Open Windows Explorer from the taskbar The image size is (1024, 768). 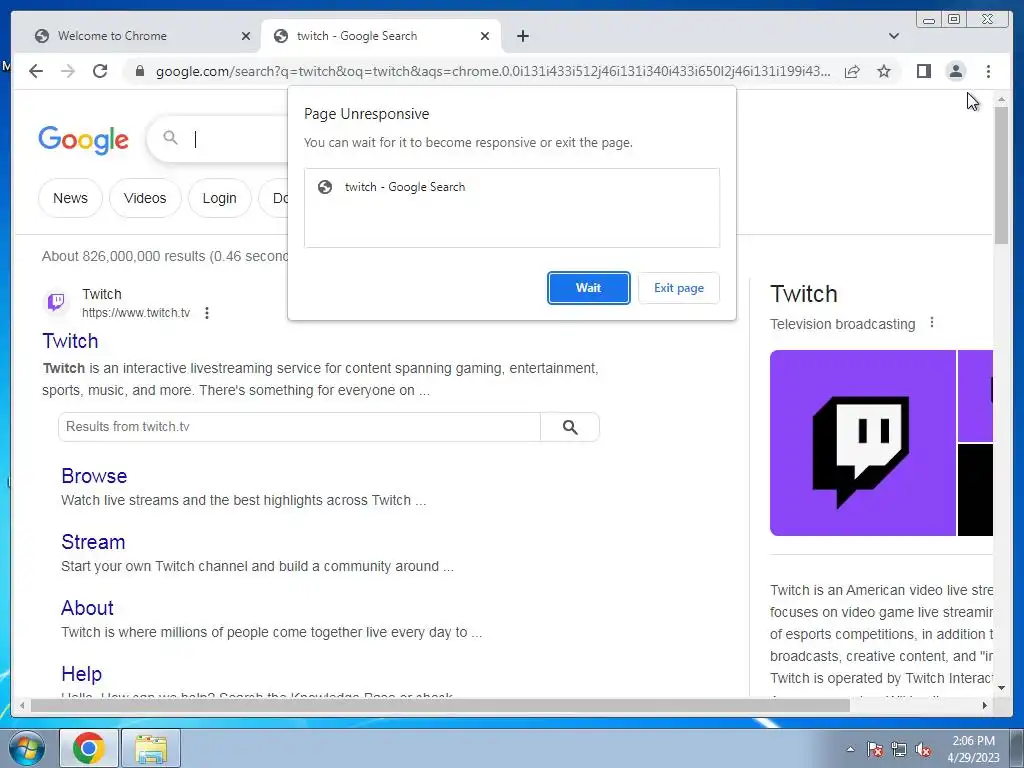[x=151, y=748]
